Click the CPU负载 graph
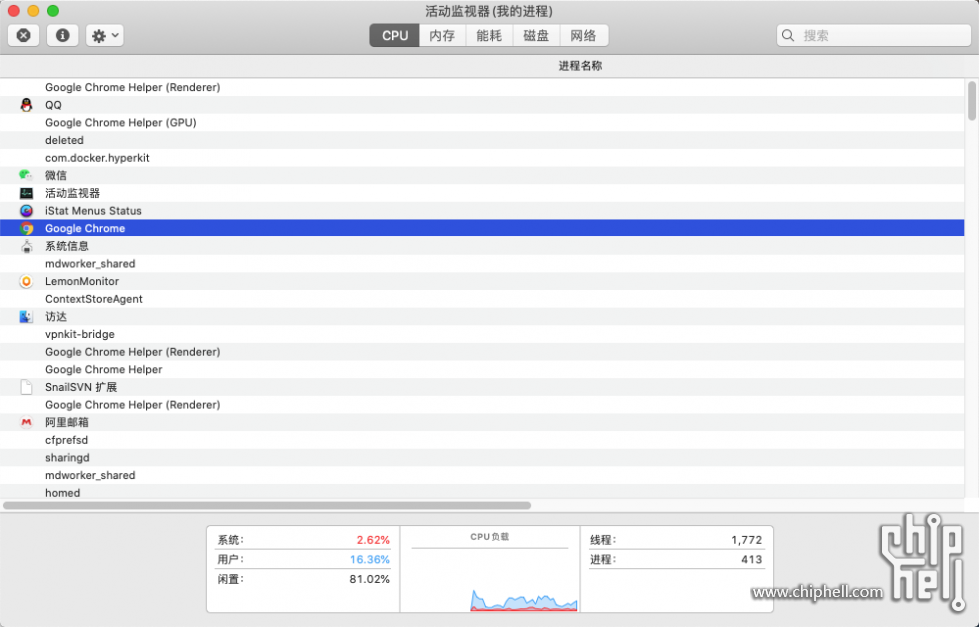979x627 pixels. coord(490,579)
